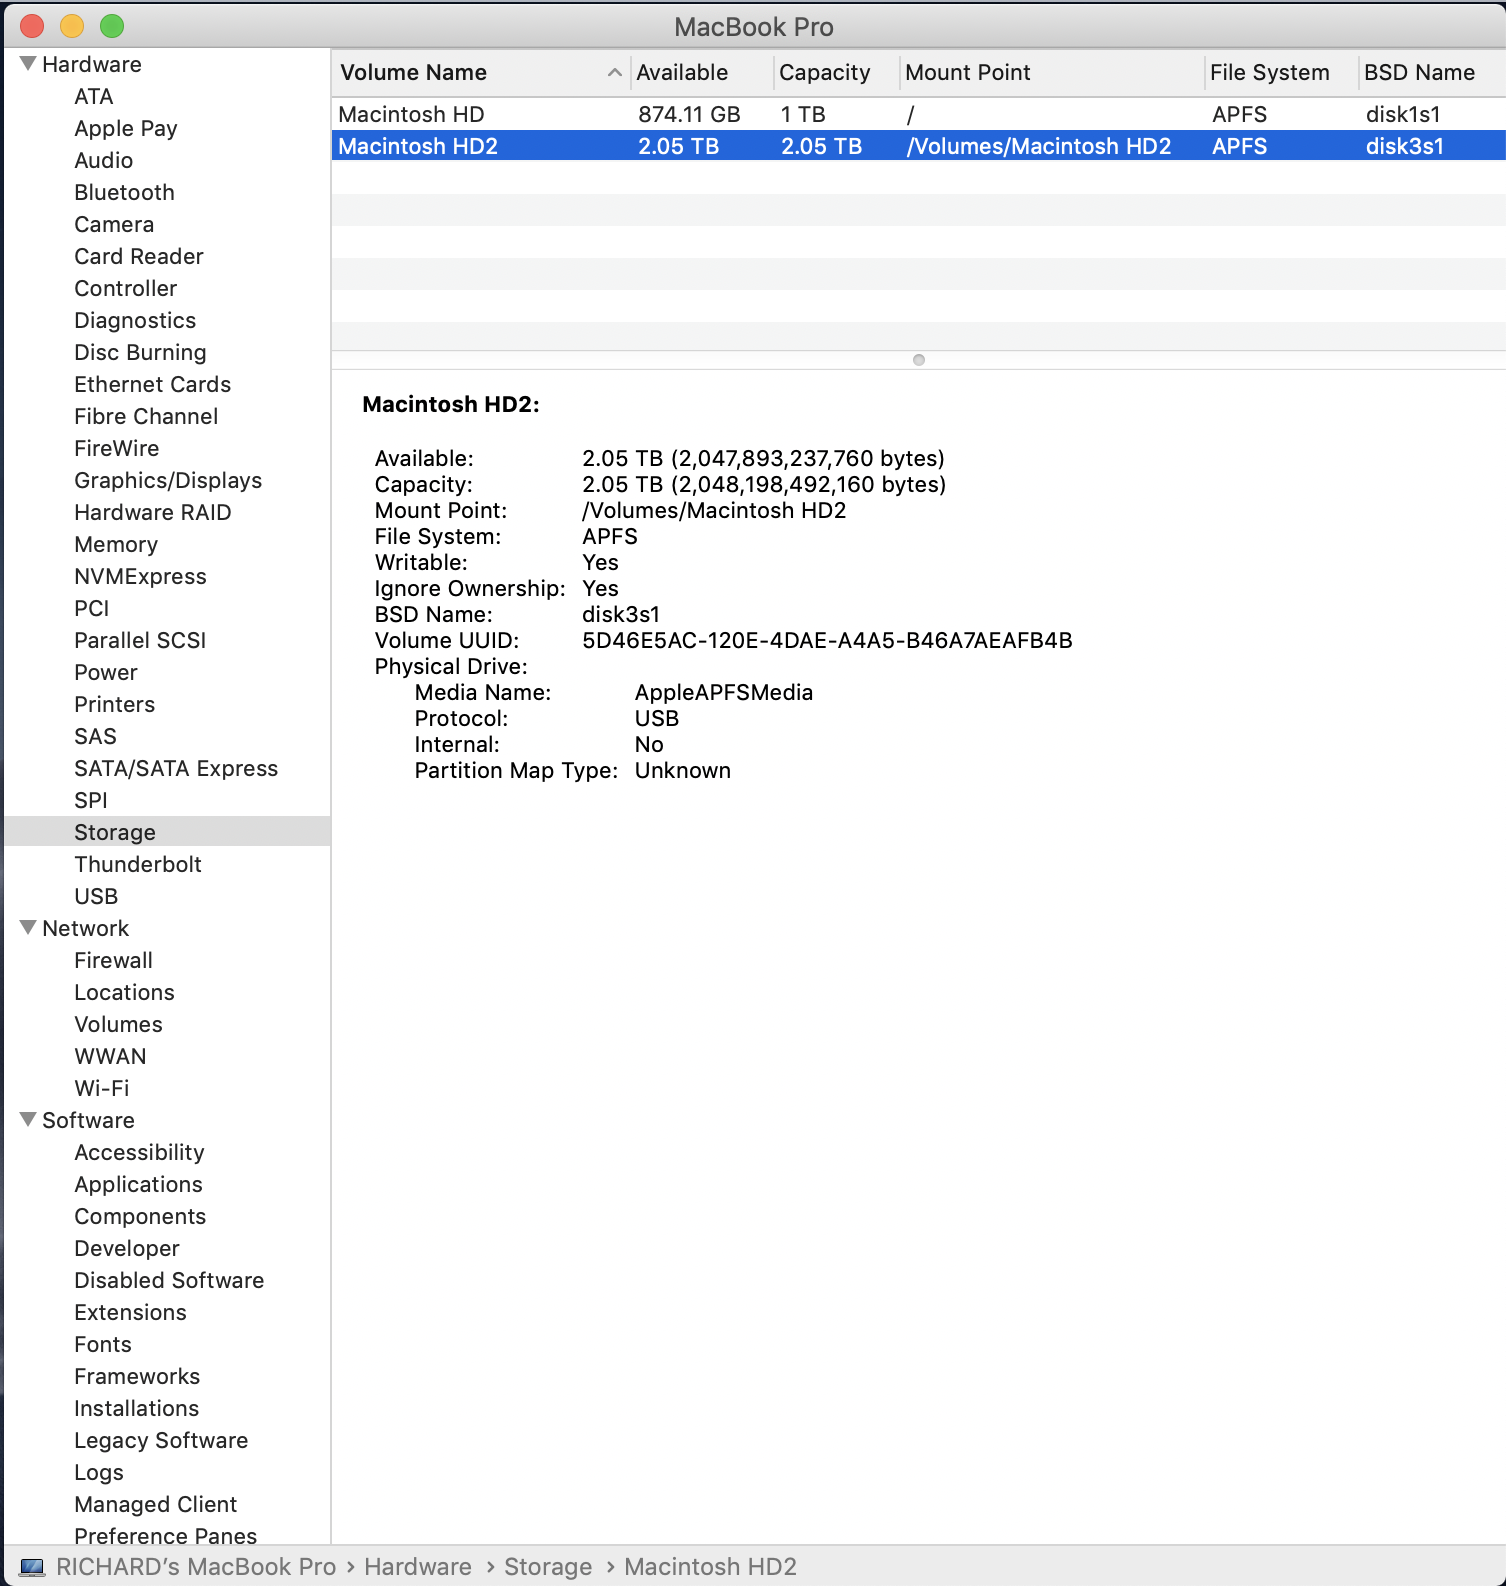Open Firewall under Network
This screenshot has width=1506, height=1586.
click(113, 960)
